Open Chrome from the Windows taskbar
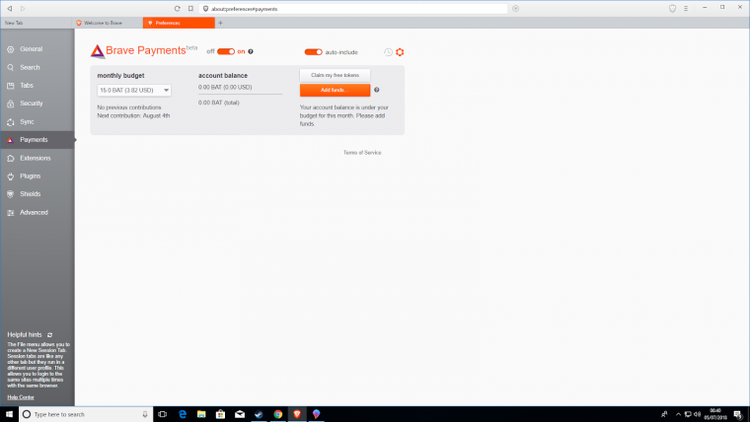Image resolution: width=750 pixels, height=422 pixels. coord(278,414)
